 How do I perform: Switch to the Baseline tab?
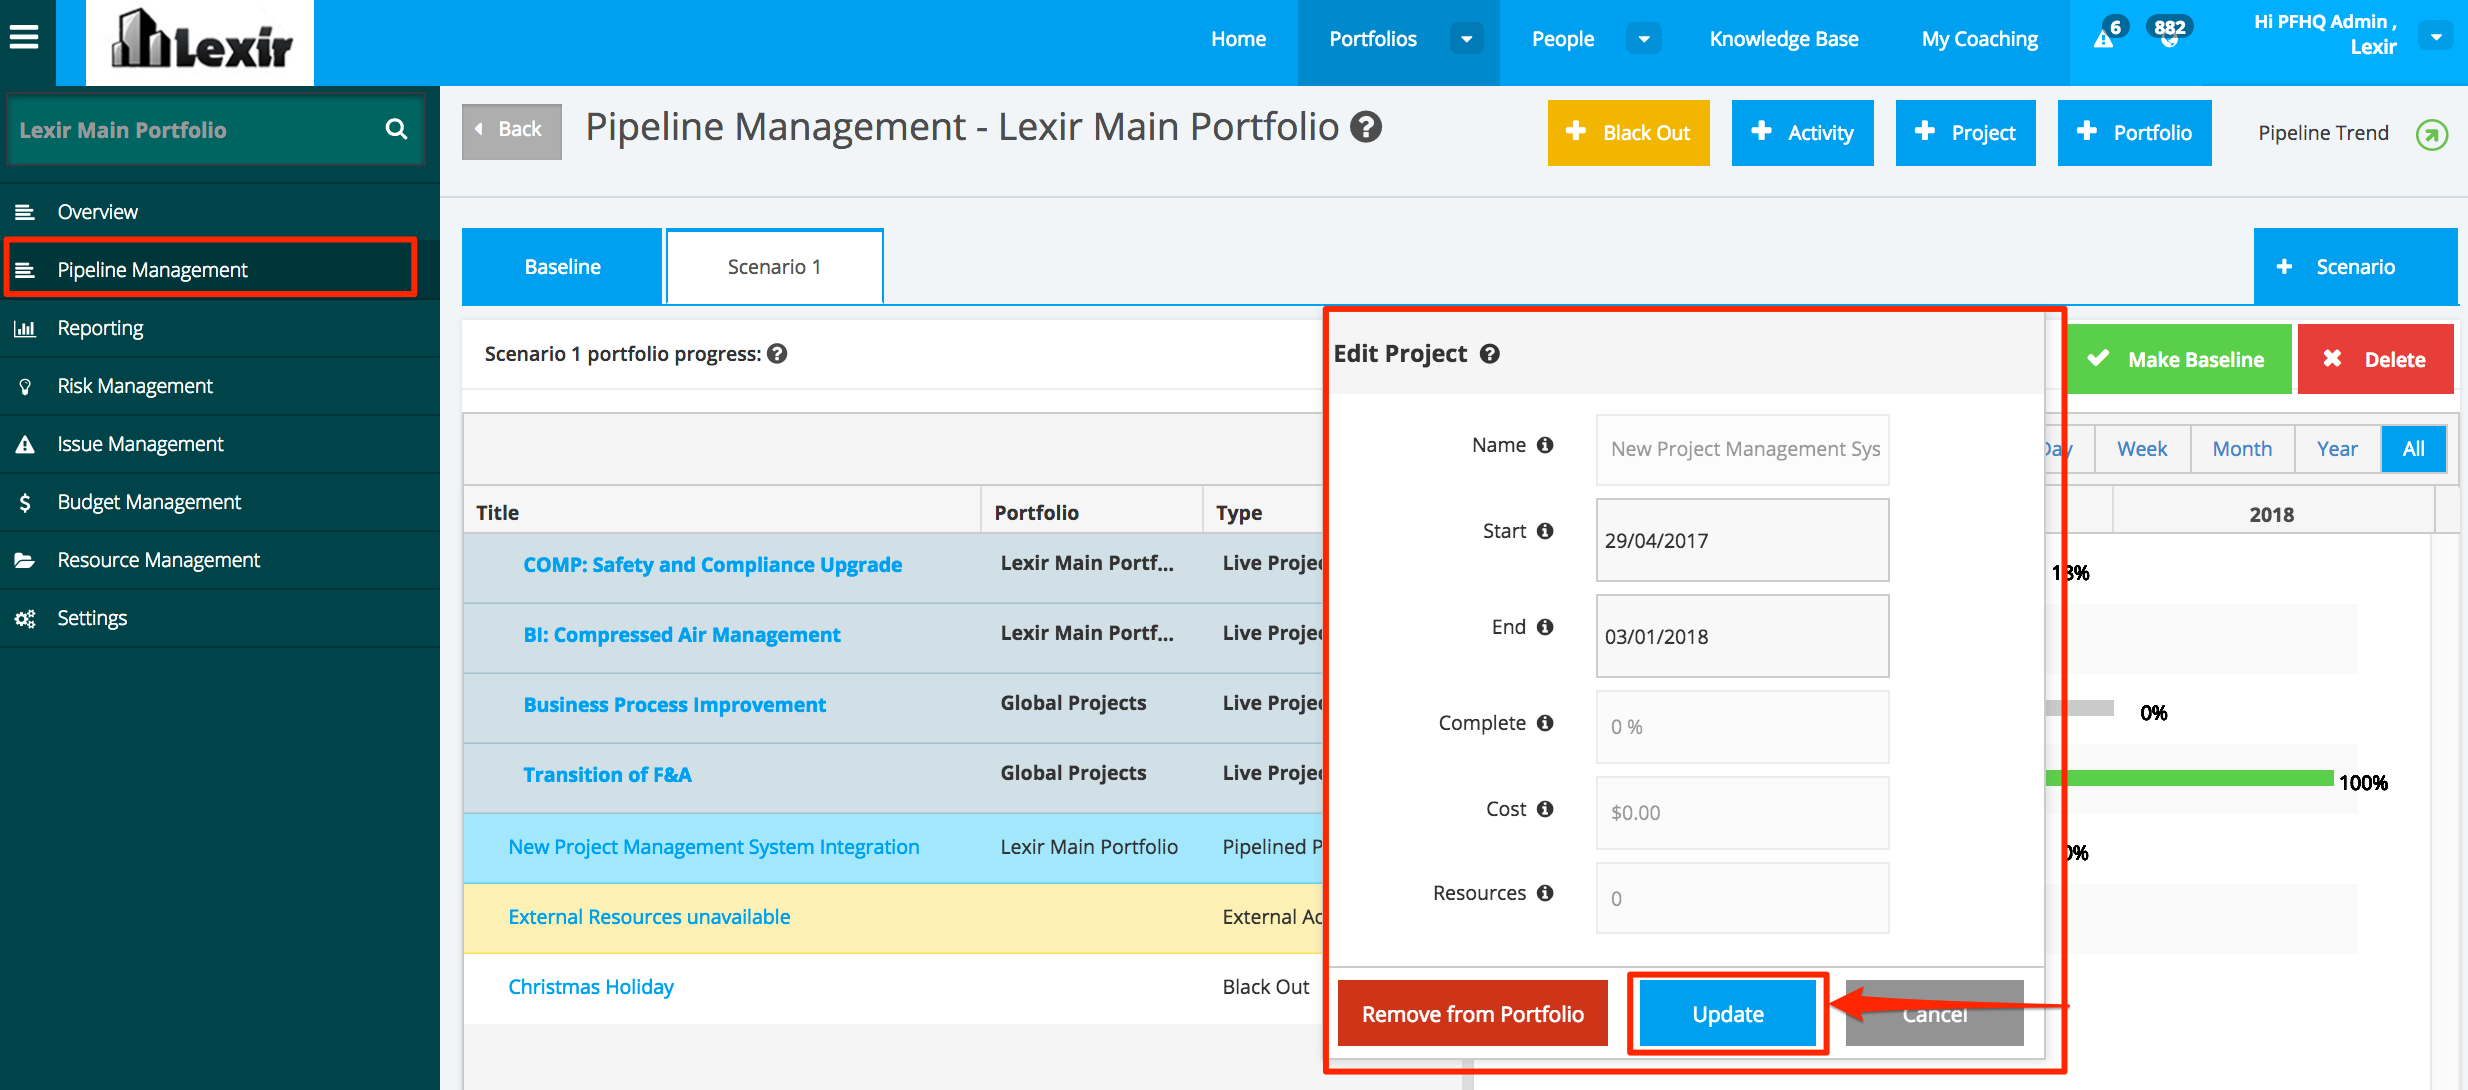562,267
